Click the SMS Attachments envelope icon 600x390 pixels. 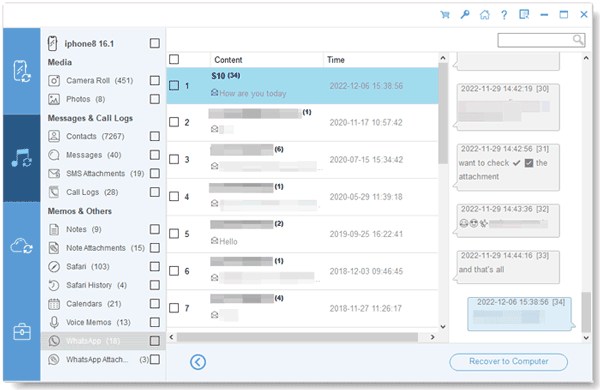click(x=54, y=174)
